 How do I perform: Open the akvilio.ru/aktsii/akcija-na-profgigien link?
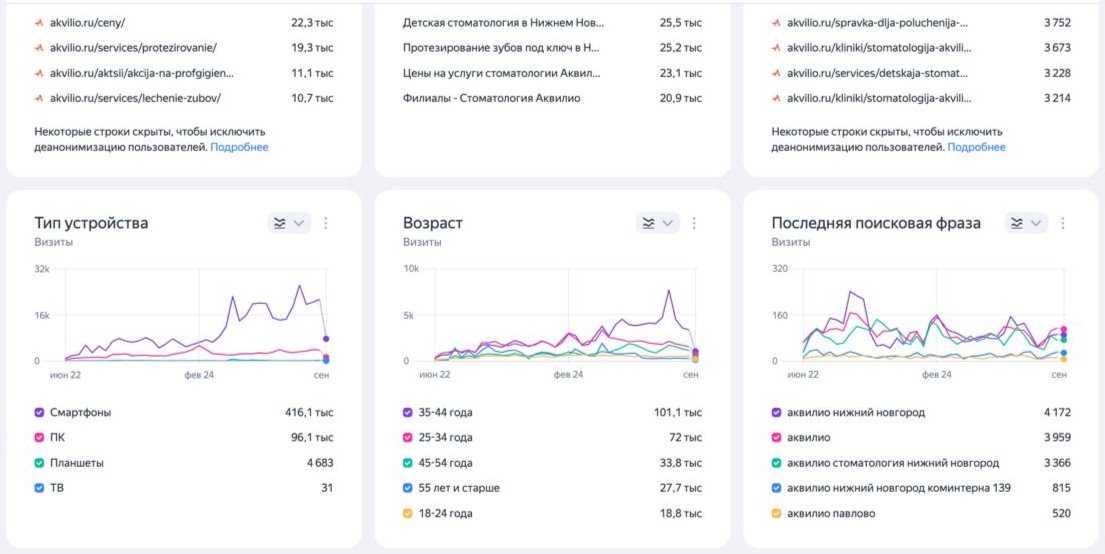point(141,73)
